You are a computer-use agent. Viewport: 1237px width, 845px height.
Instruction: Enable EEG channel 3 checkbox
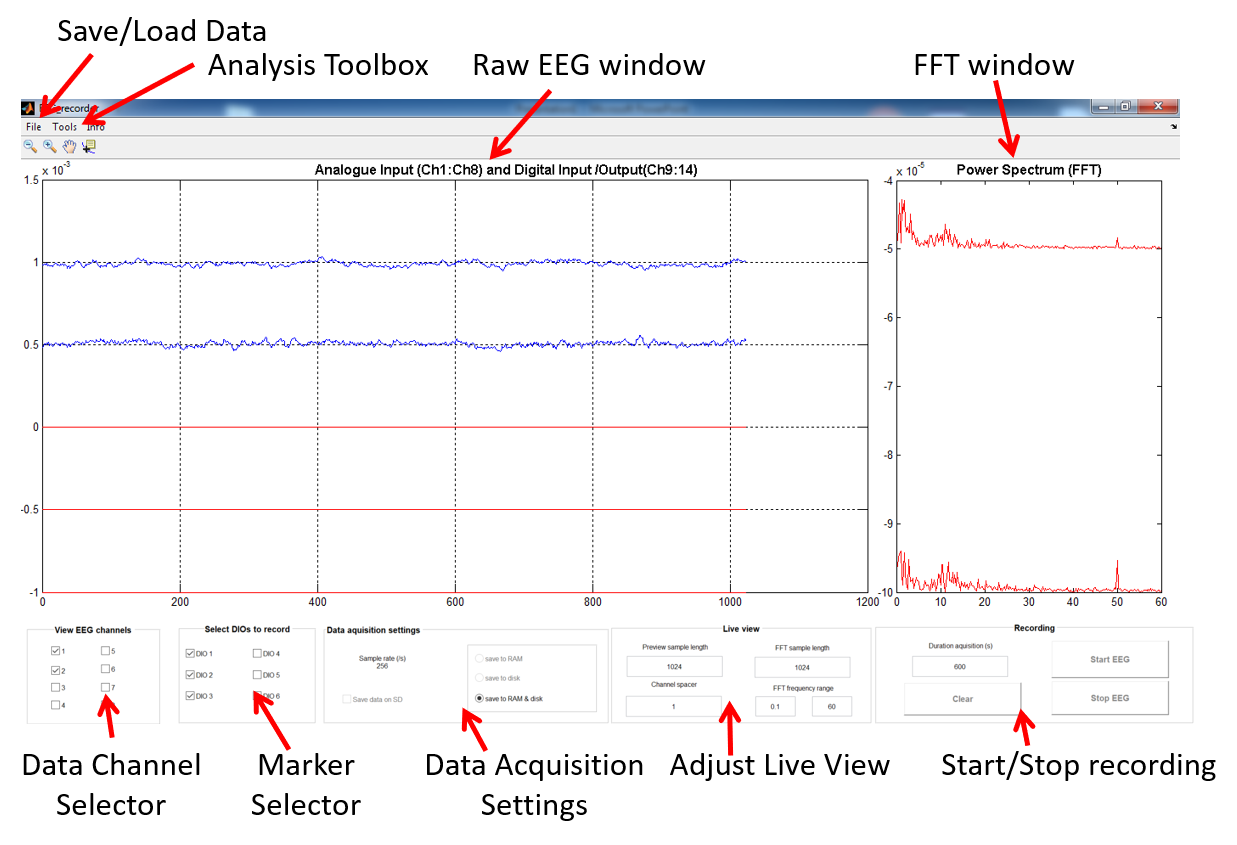point(56,688)
